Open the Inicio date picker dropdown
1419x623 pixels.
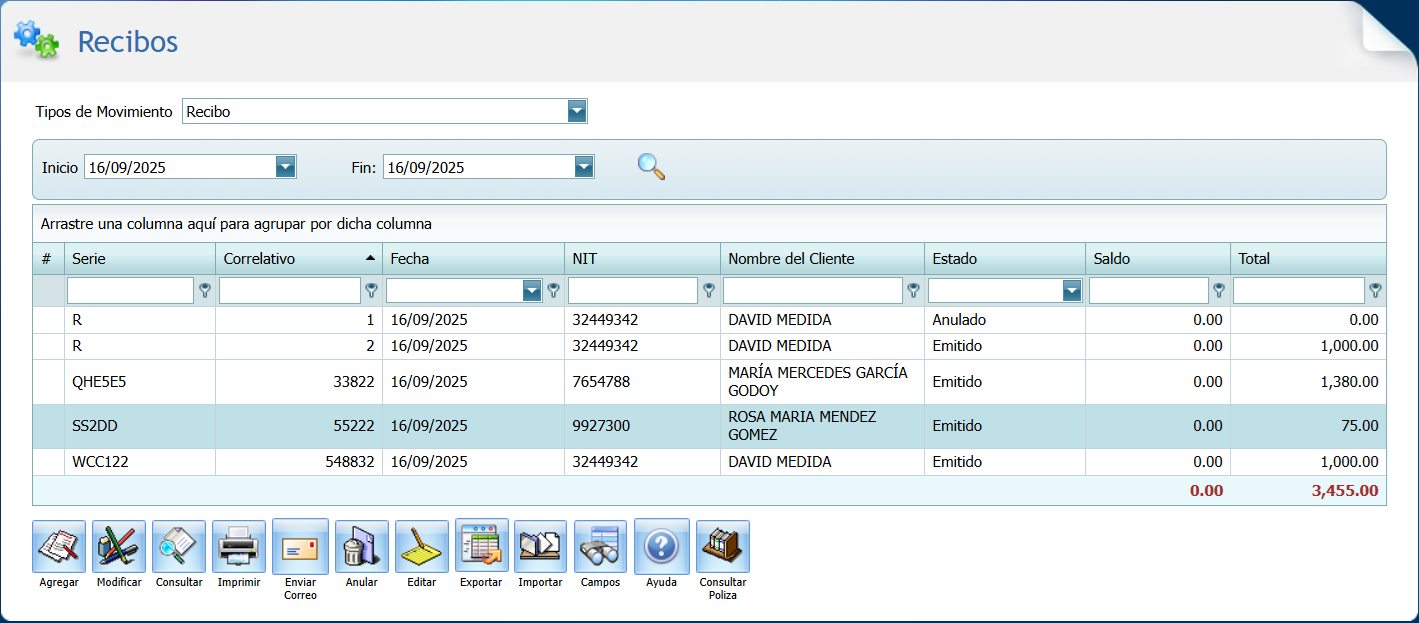tap(286, 167)
